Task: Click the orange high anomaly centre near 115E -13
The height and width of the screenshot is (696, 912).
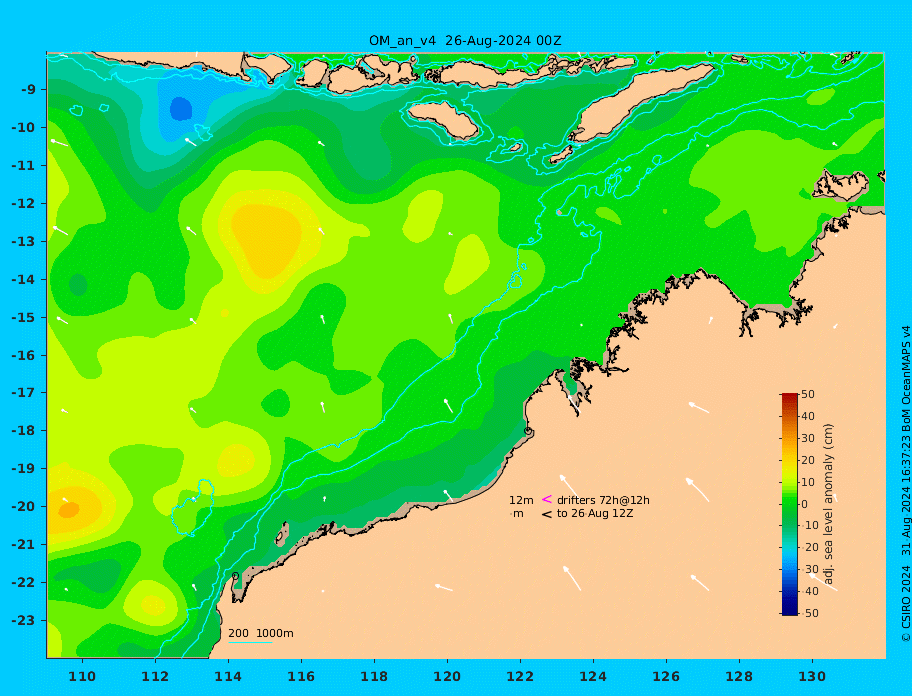Action: coord(267,240)
